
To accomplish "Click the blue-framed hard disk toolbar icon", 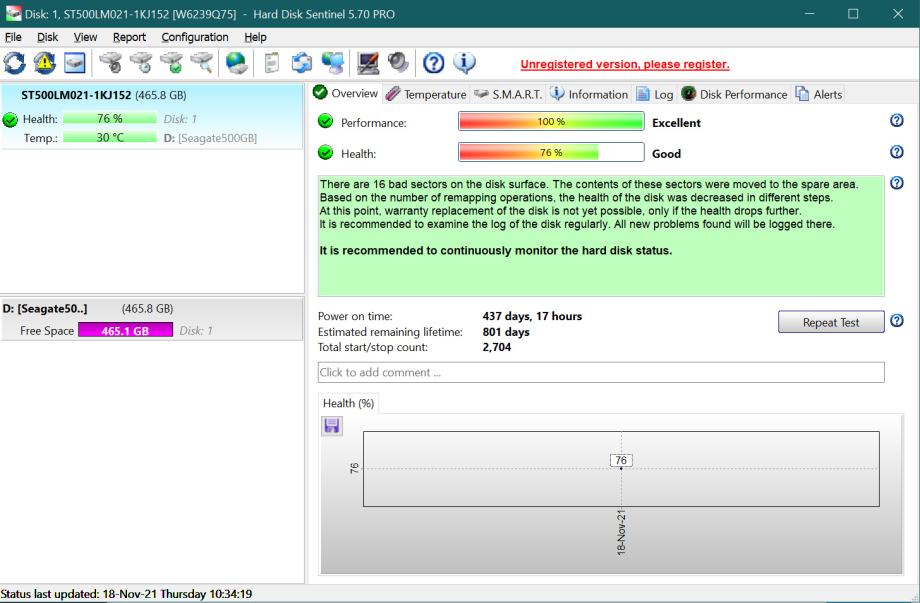I will tap(75, 63).
